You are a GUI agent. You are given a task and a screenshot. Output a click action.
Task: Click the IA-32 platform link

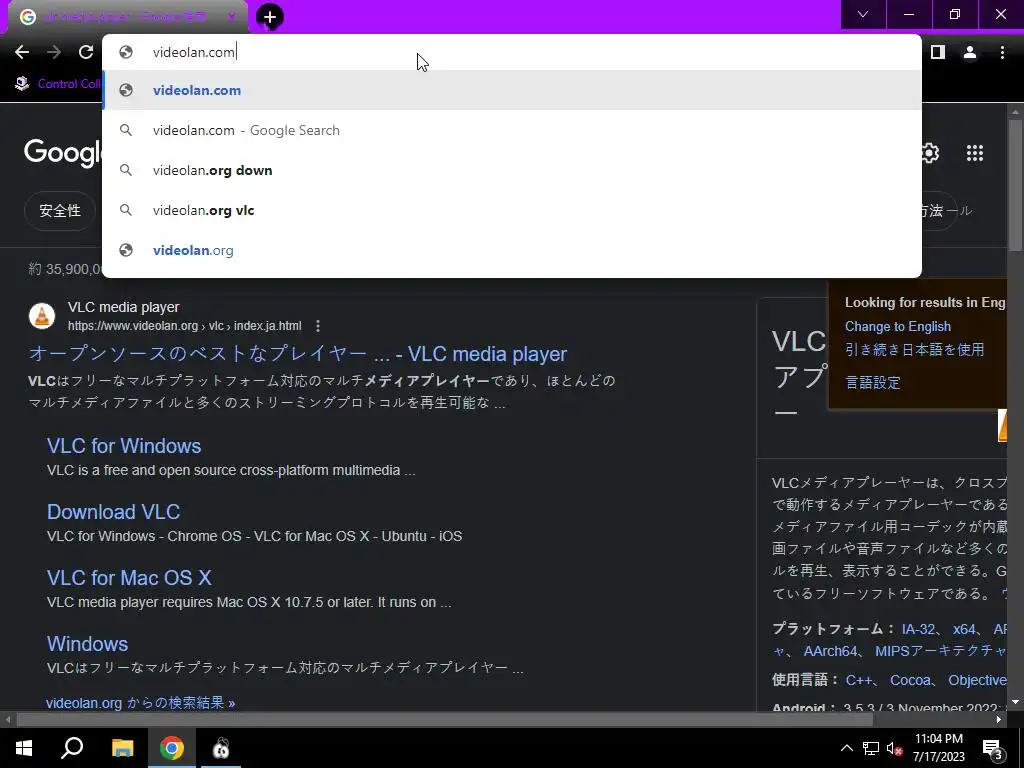point(918,629)
